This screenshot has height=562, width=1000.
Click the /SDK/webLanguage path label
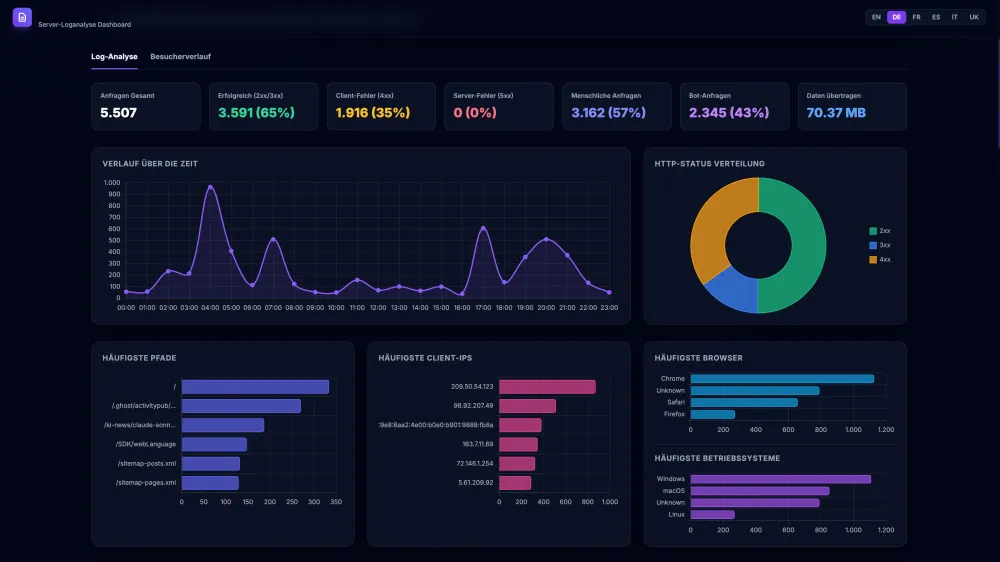[145, 444]
